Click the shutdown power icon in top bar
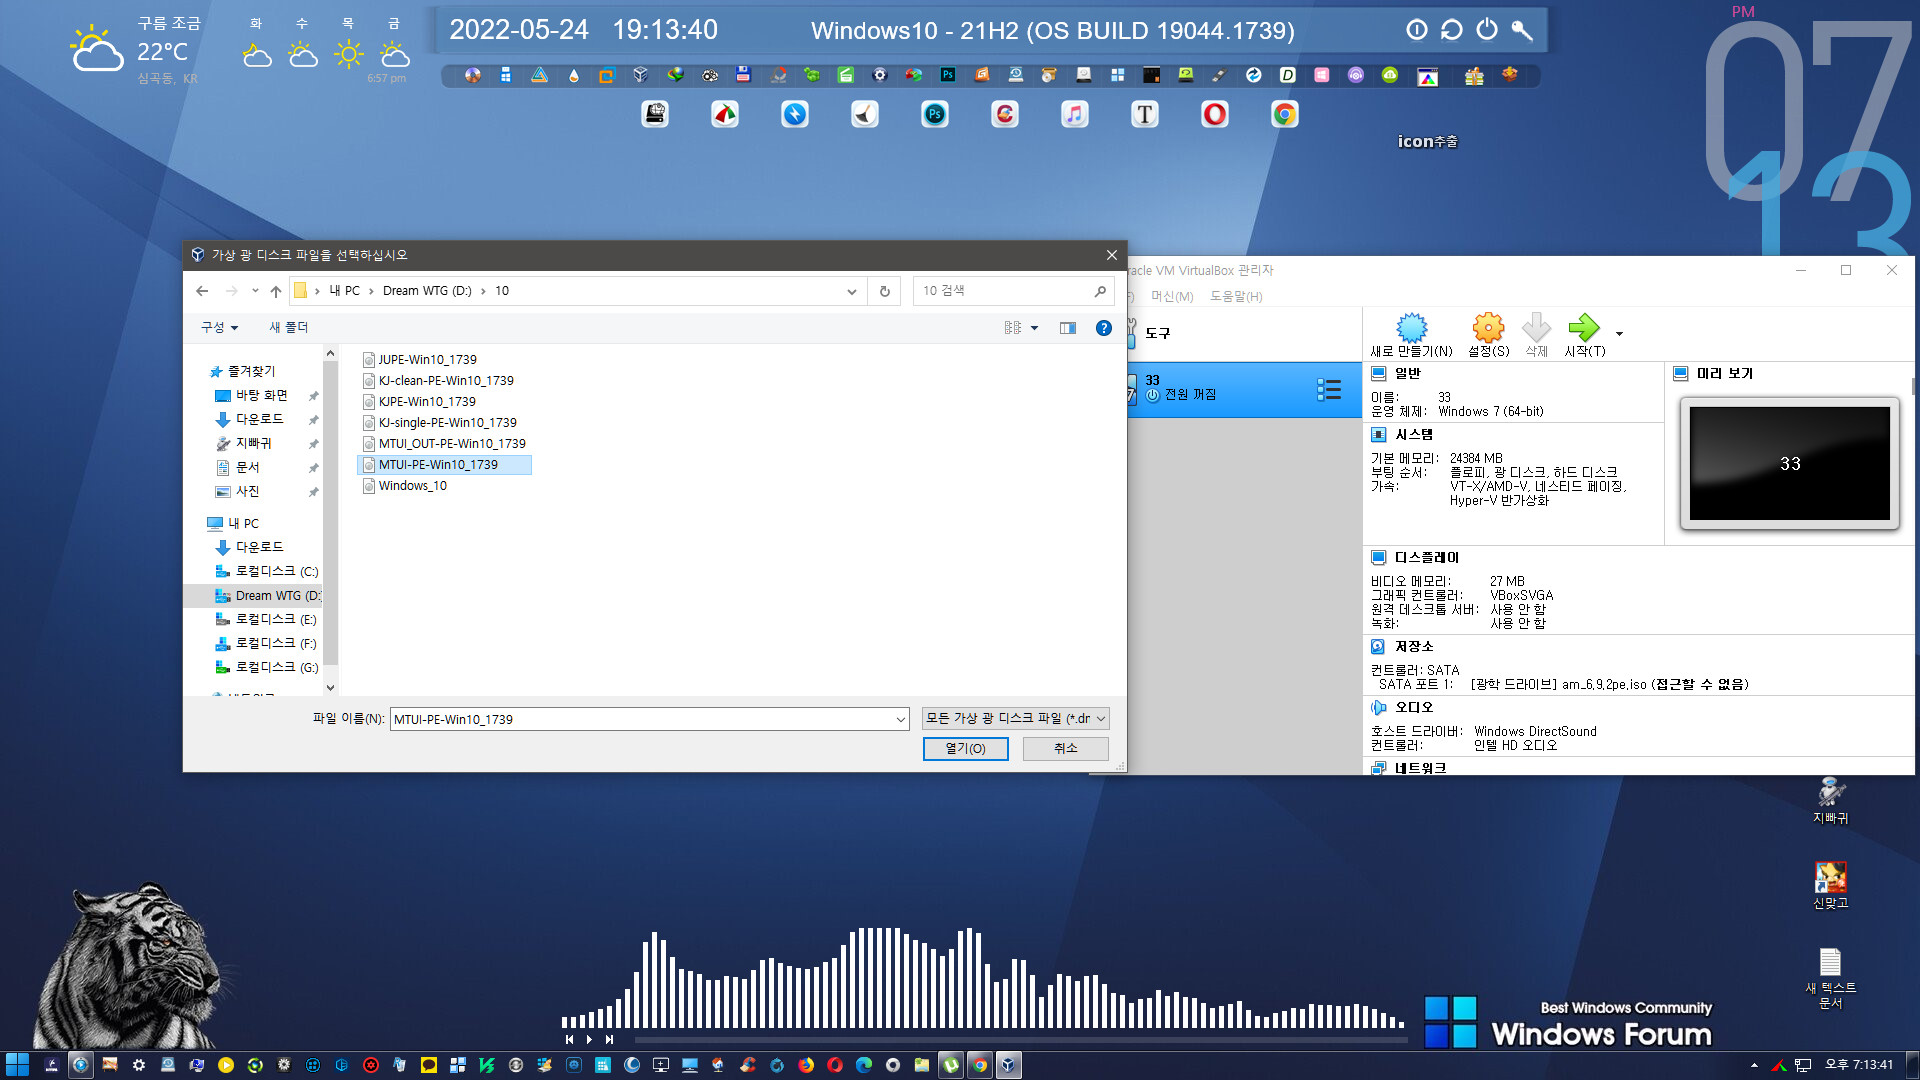Screen dimensions: 1920x1080 (x=1487, y=29)
